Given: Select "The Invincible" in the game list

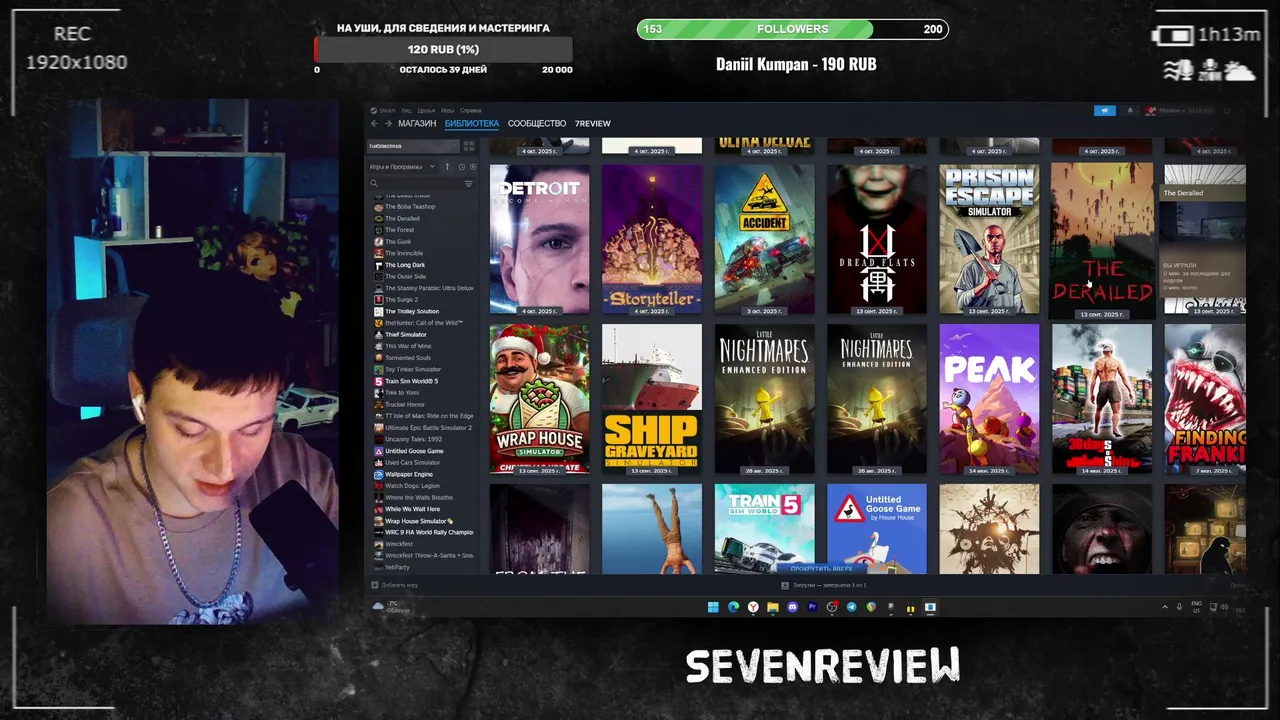Looking at the screenshot, I should 404,253.
